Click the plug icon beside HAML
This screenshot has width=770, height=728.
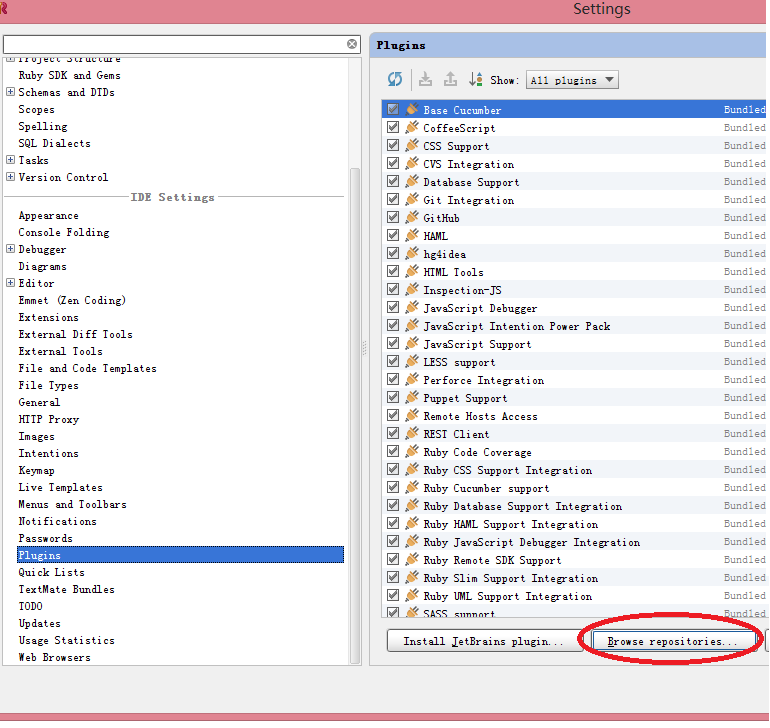tap(412, 235)
